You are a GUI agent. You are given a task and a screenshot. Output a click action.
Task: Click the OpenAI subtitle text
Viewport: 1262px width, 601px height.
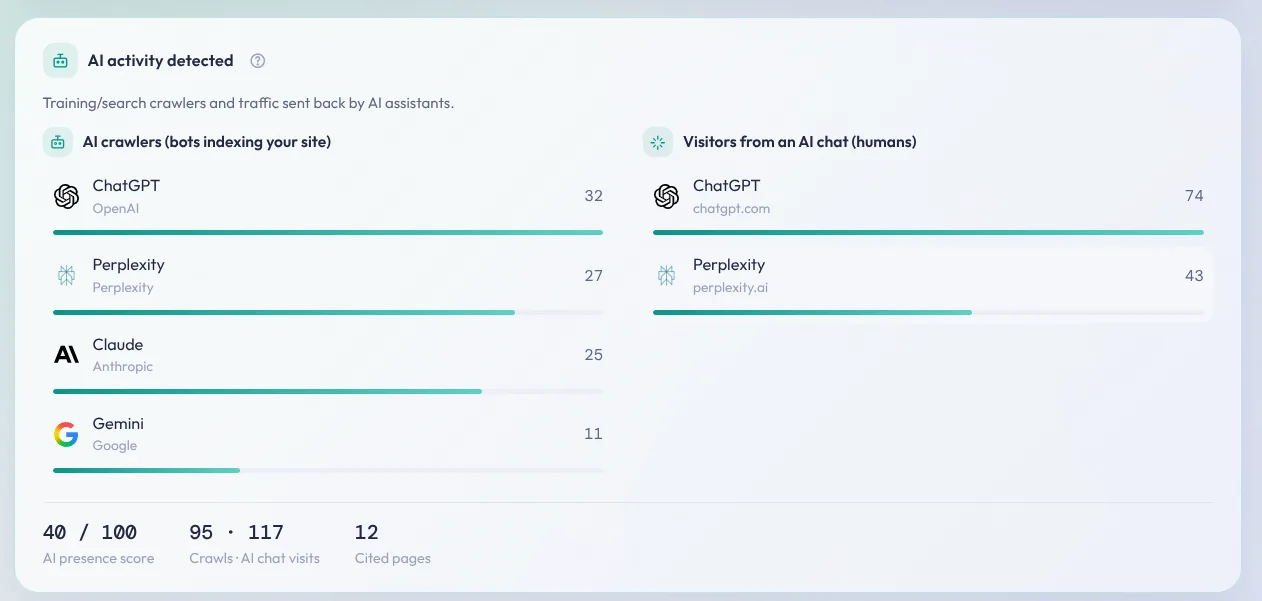pos(116,209)
